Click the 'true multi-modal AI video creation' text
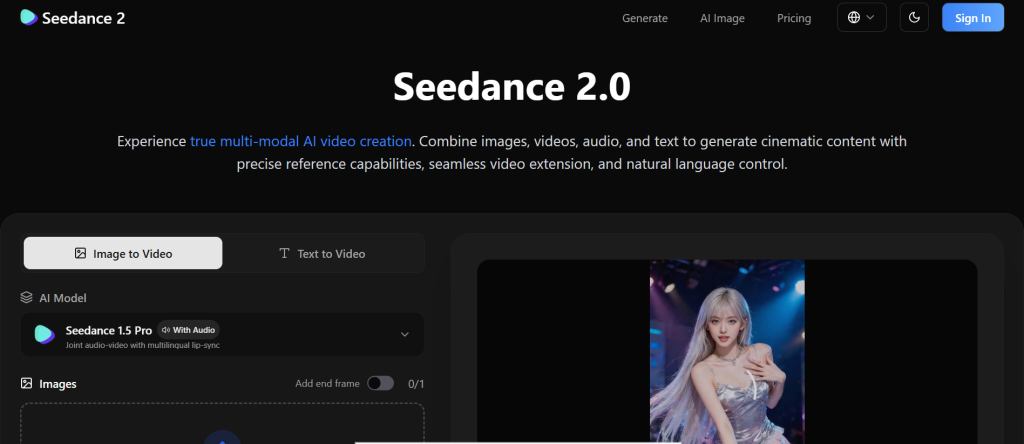The height and width of the screenshot is (444, 1024). (300, 141)
